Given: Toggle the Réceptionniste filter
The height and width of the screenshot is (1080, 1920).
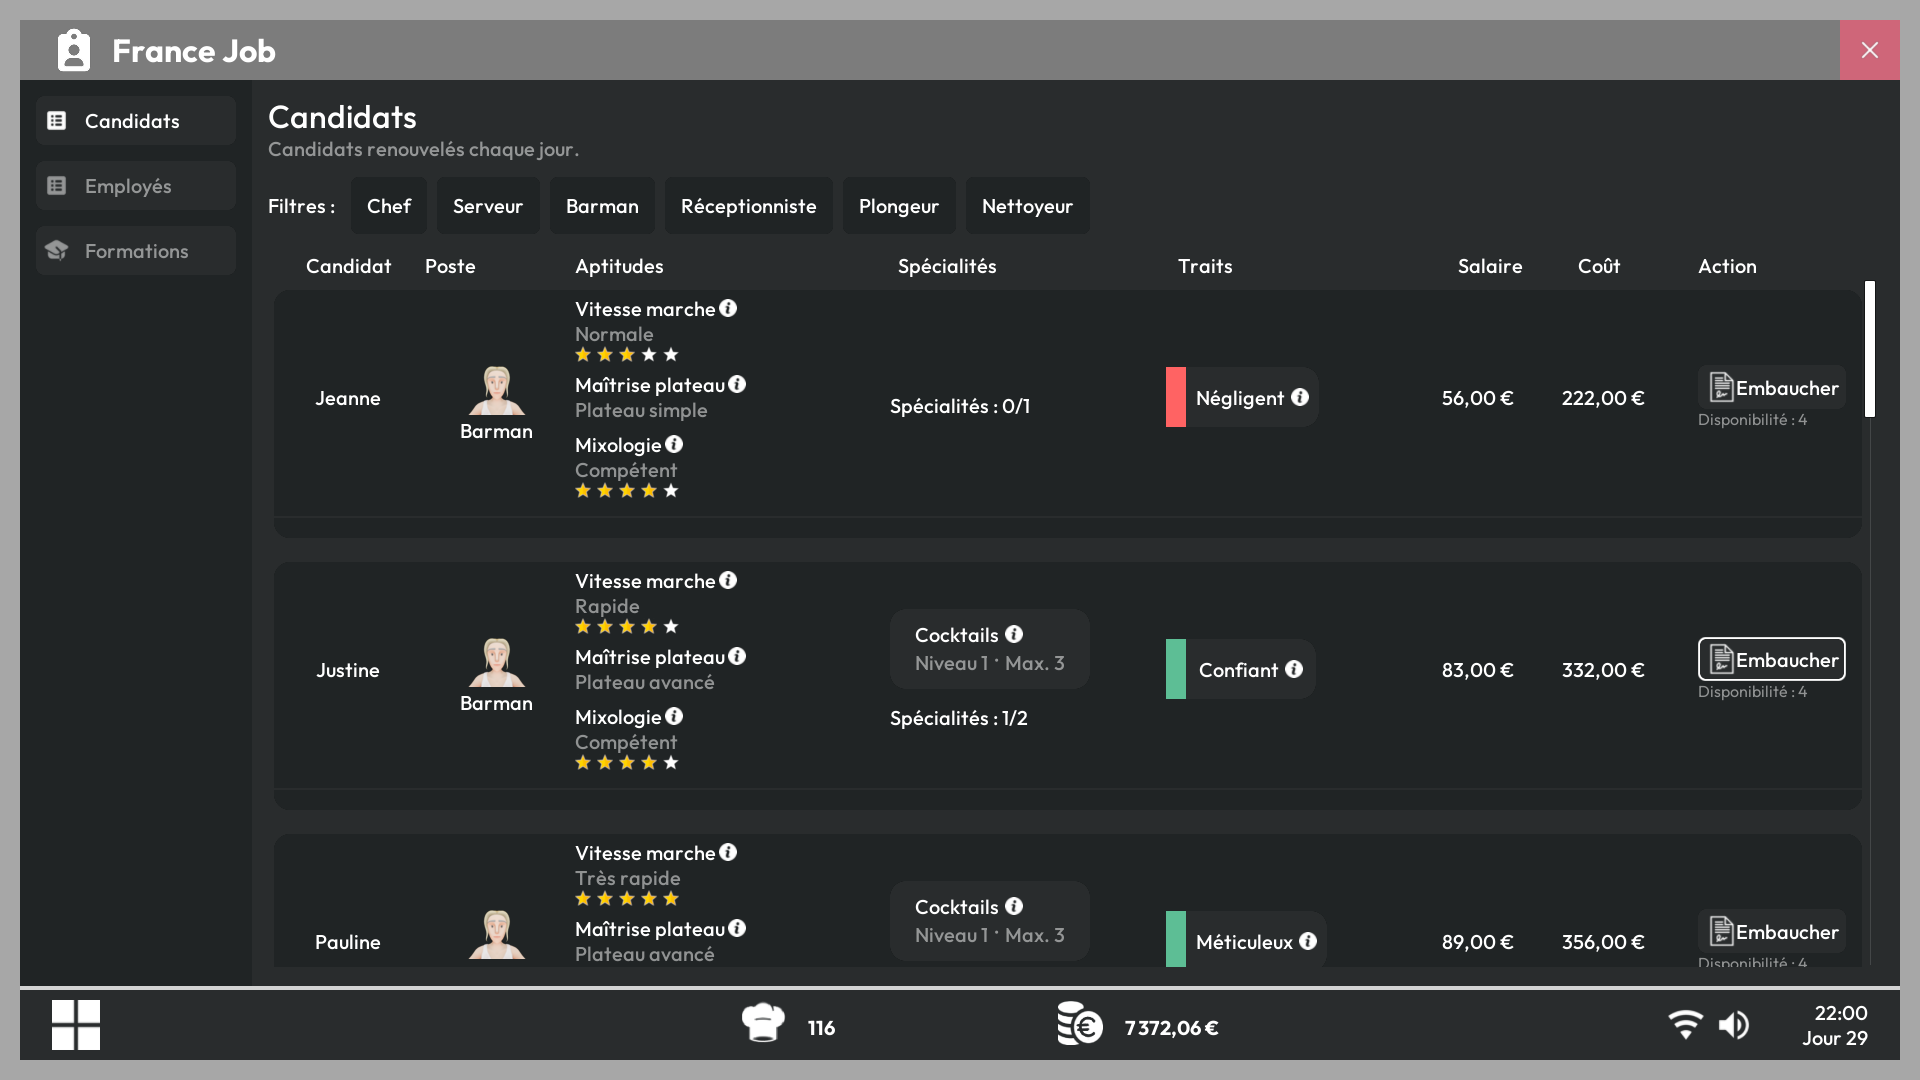Looking at the screenshot, I should point(749,206).
